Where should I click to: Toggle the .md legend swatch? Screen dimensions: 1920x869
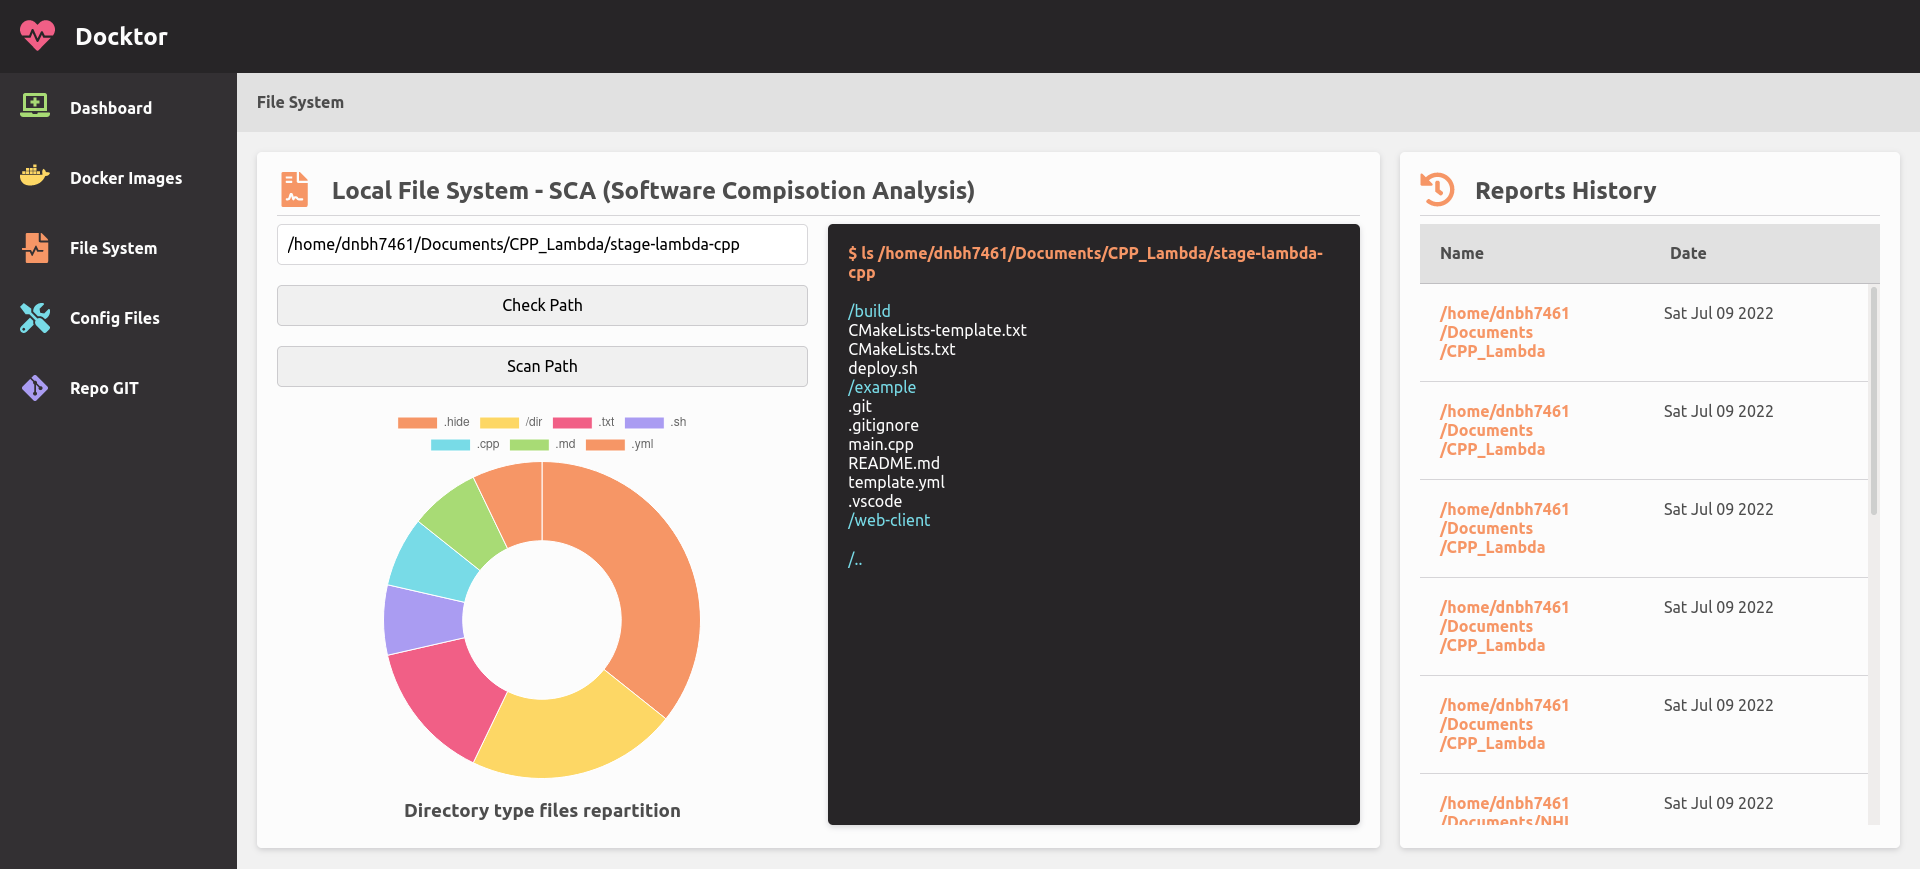pyautogui.click(x=529, y=444)
